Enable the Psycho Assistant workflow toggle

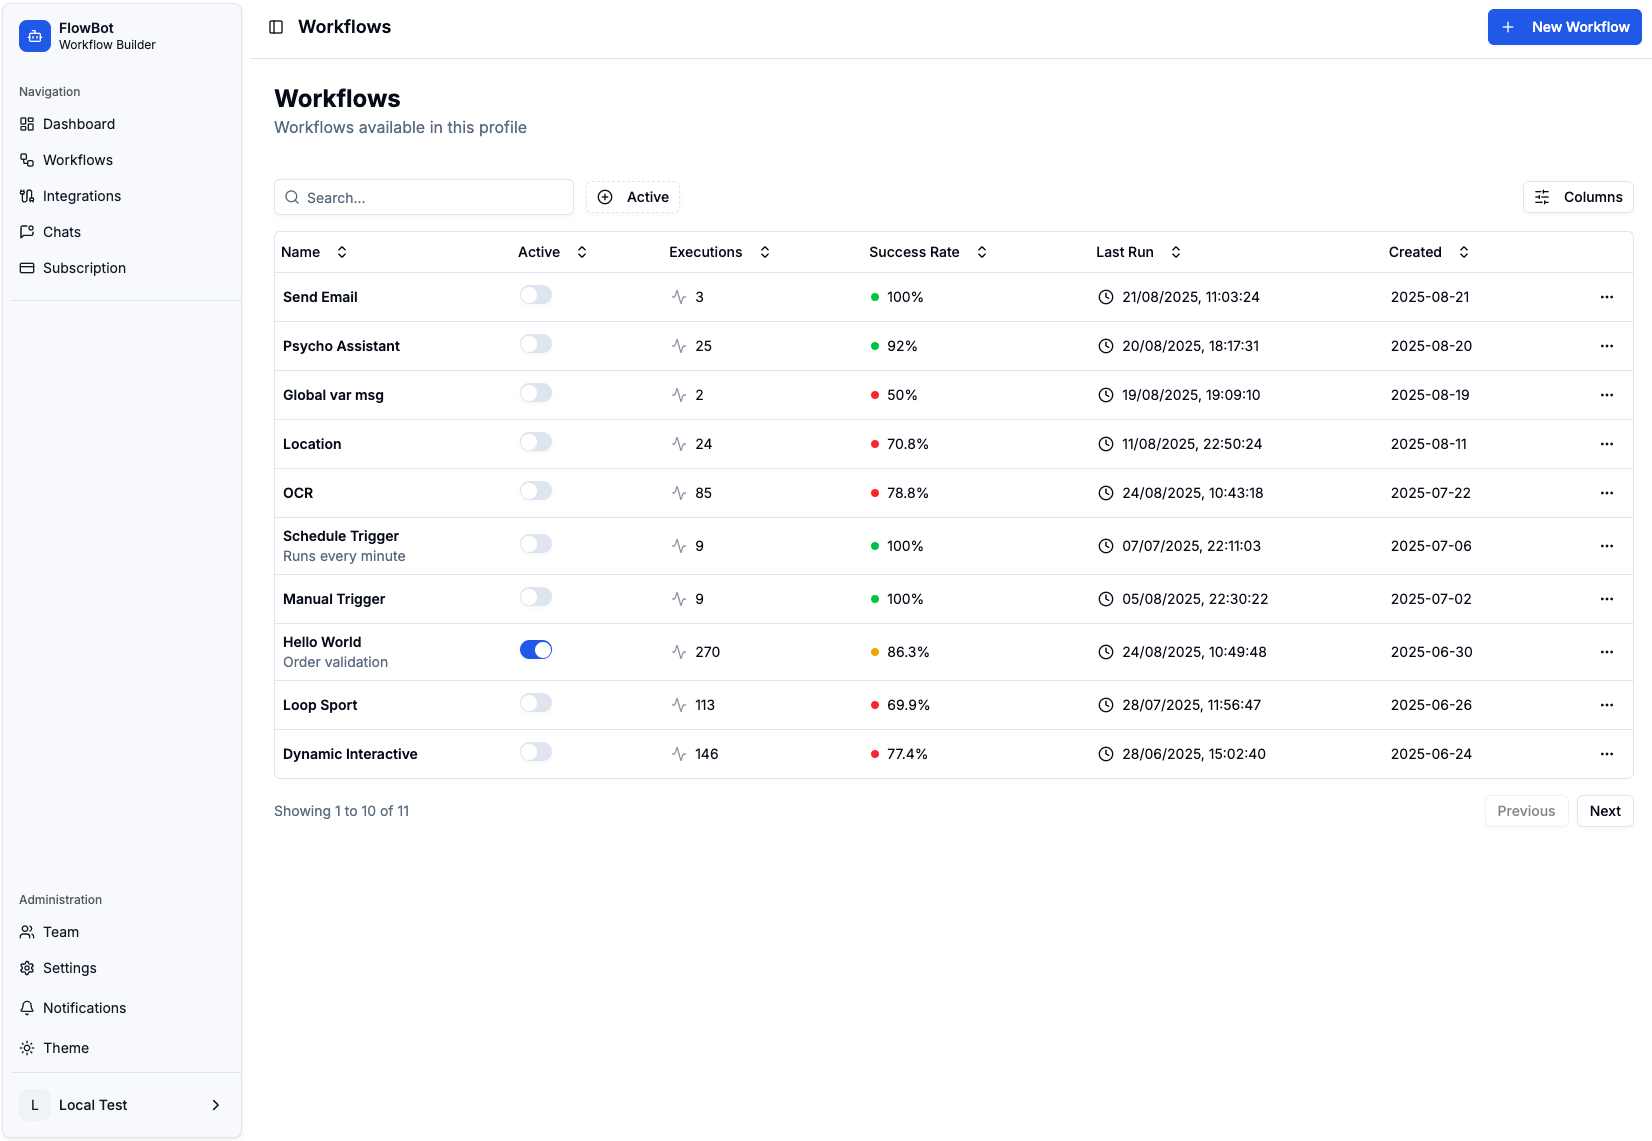pyautogui.click(x=536, y=344)
